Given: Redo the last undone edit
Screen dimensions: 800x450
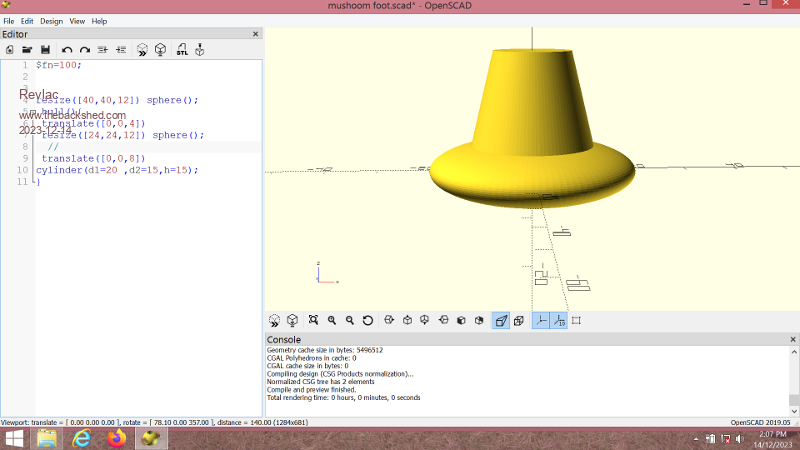Looking at the screenshot, I should tap(85, 49).
